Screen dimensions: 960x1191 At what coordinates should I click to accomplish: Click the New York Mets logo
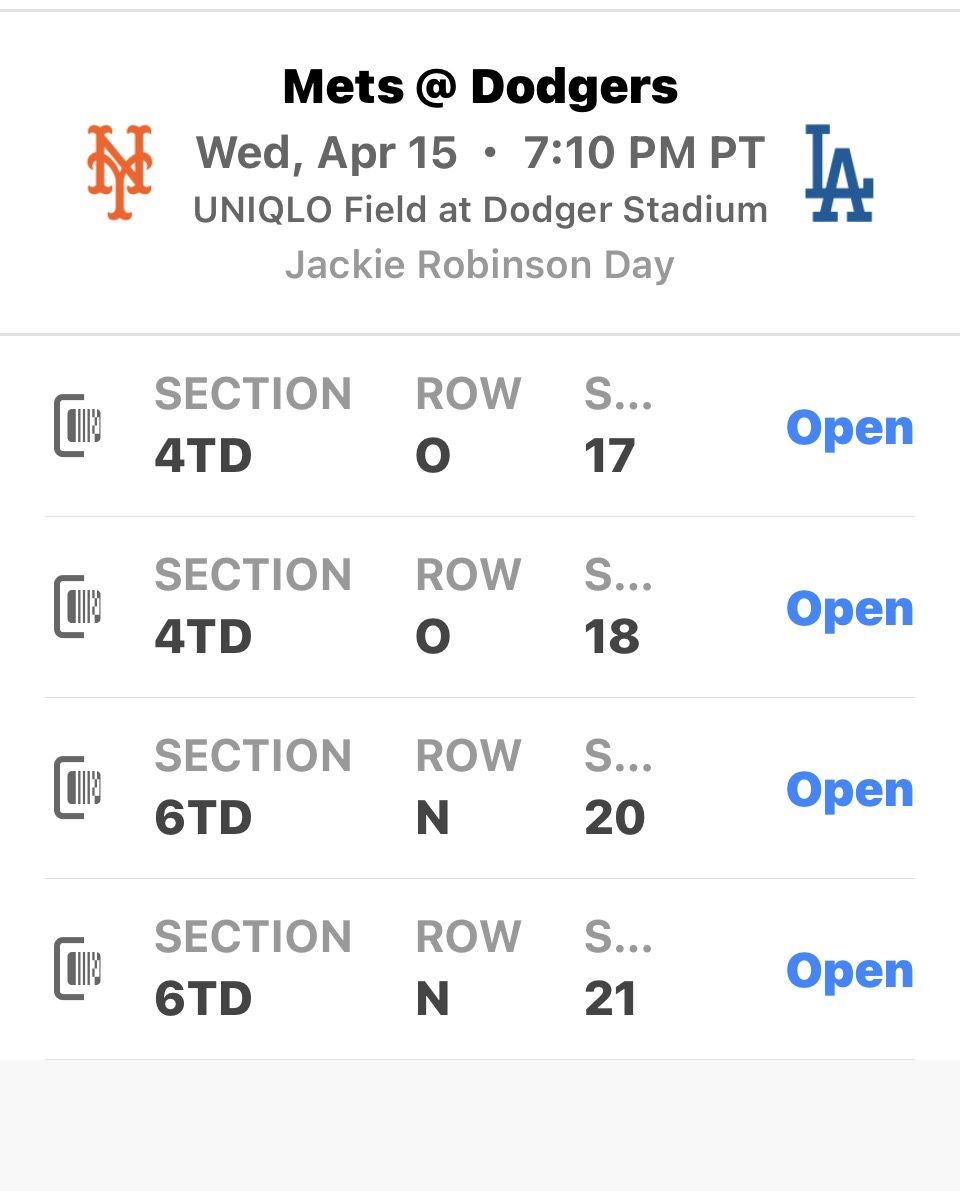point(120,172)
